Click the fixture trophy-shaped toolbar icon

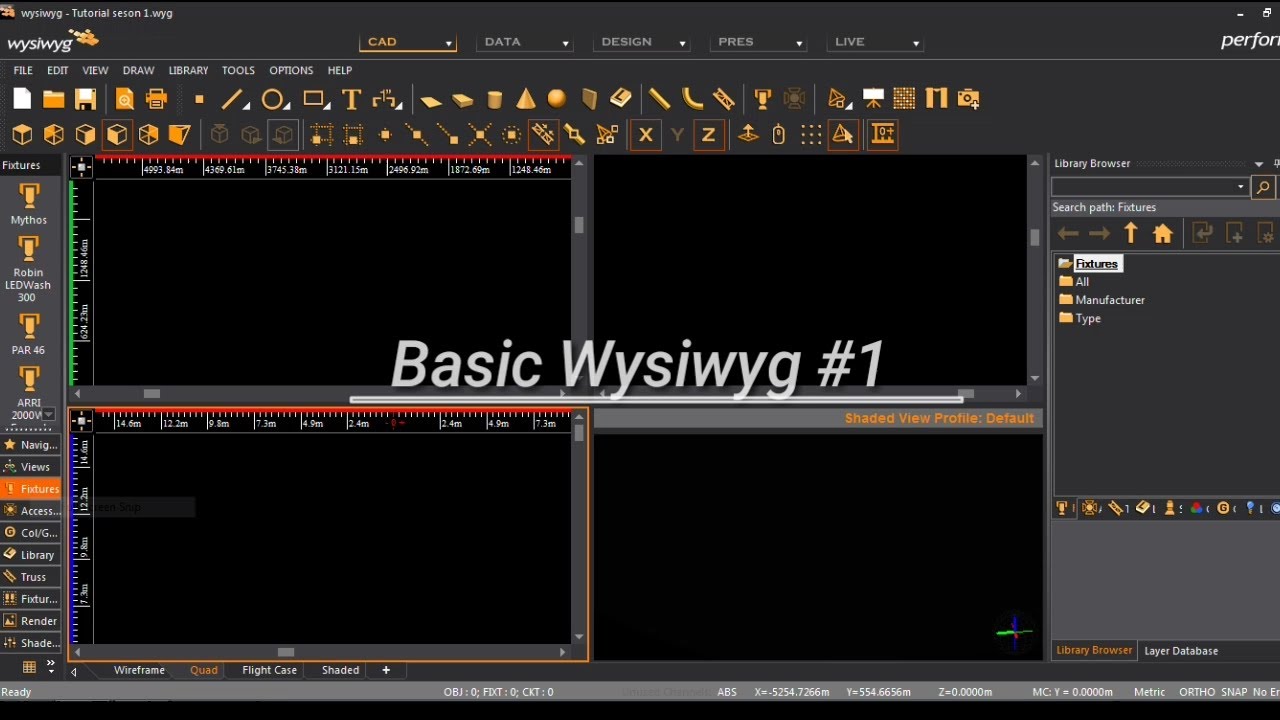(x=763, y=98)
